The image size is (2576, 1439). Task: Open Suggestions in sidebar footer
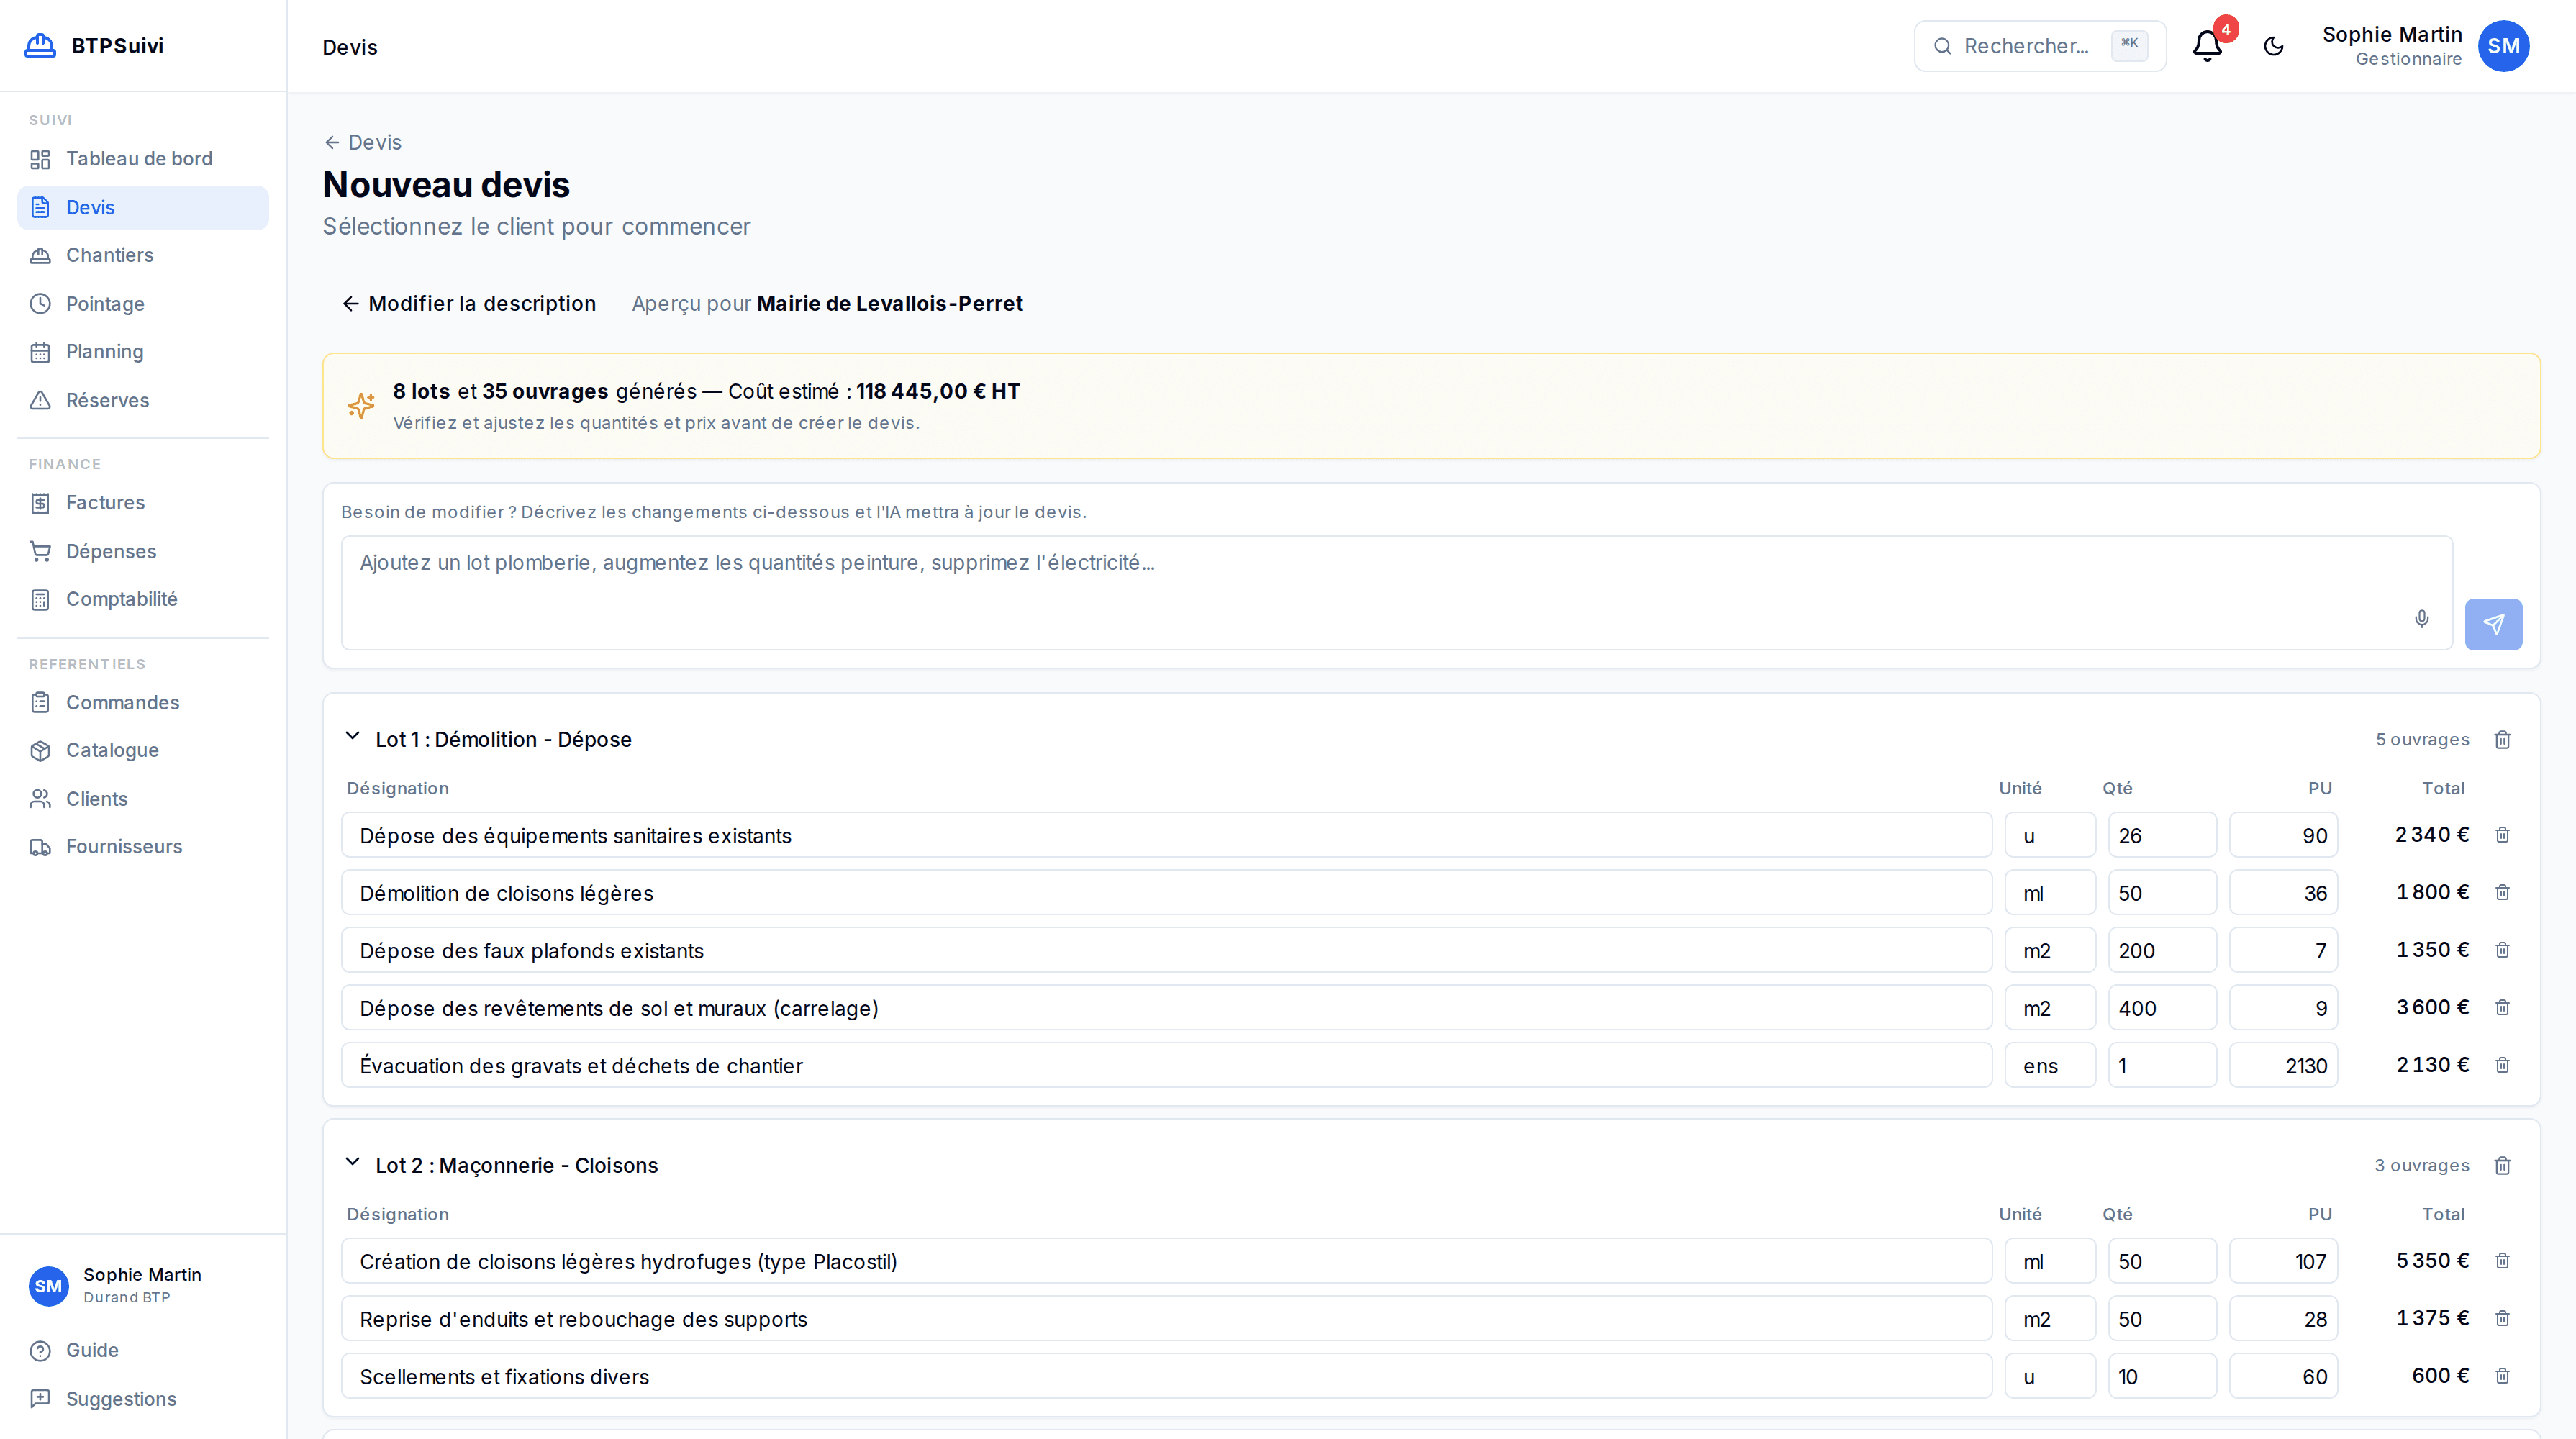click(143, 1399)
